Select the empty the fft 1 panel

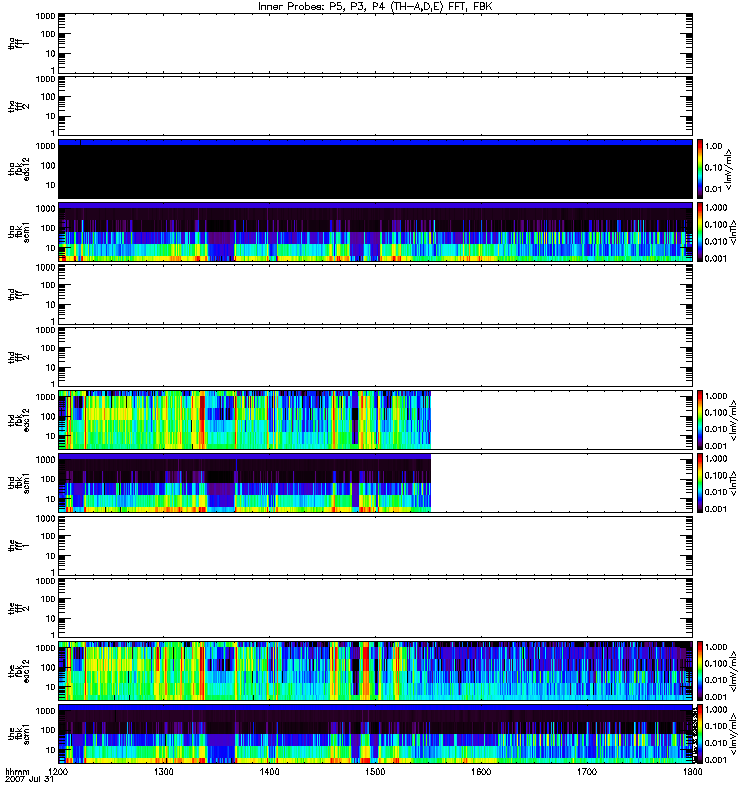tap(376, 545)
